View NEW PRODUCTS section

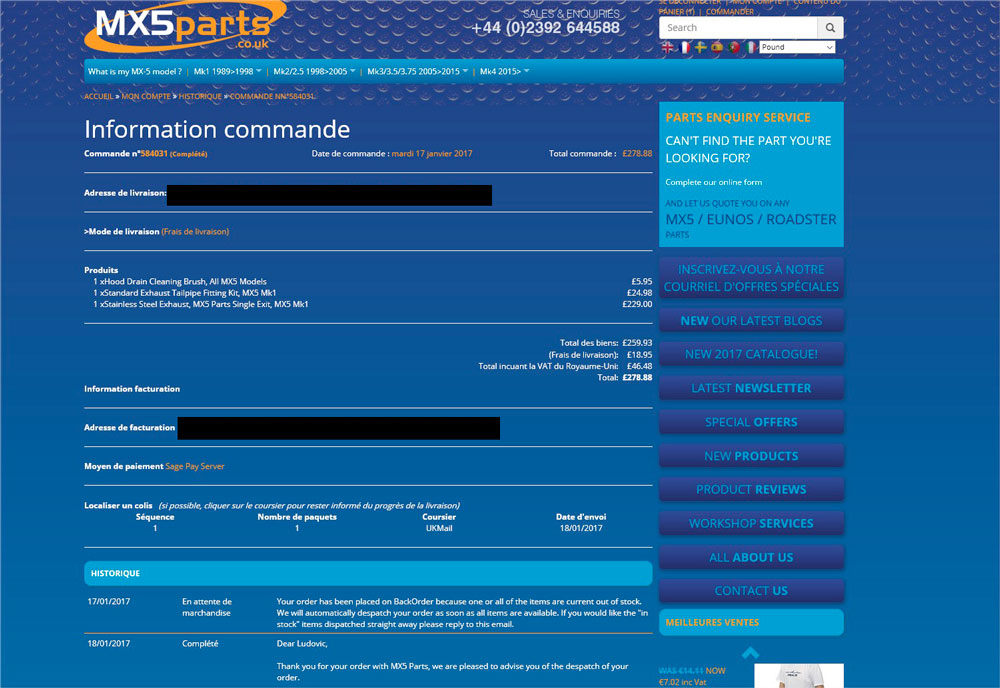point(751,456)
